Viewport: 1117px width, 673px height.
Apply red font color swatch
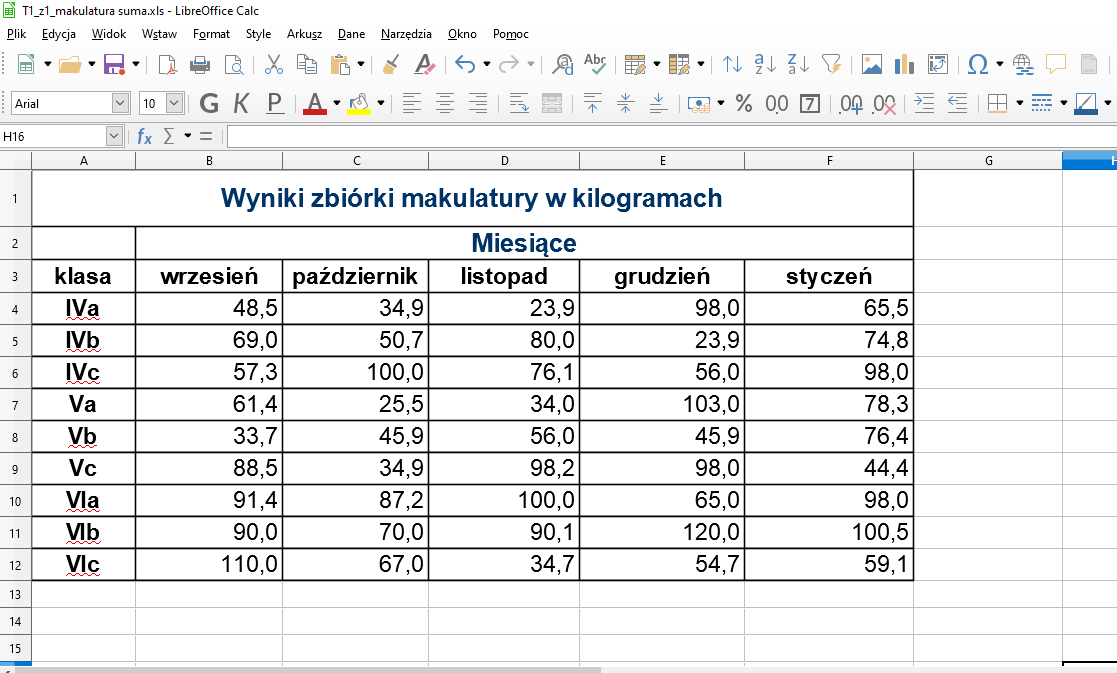coord(314,104)
